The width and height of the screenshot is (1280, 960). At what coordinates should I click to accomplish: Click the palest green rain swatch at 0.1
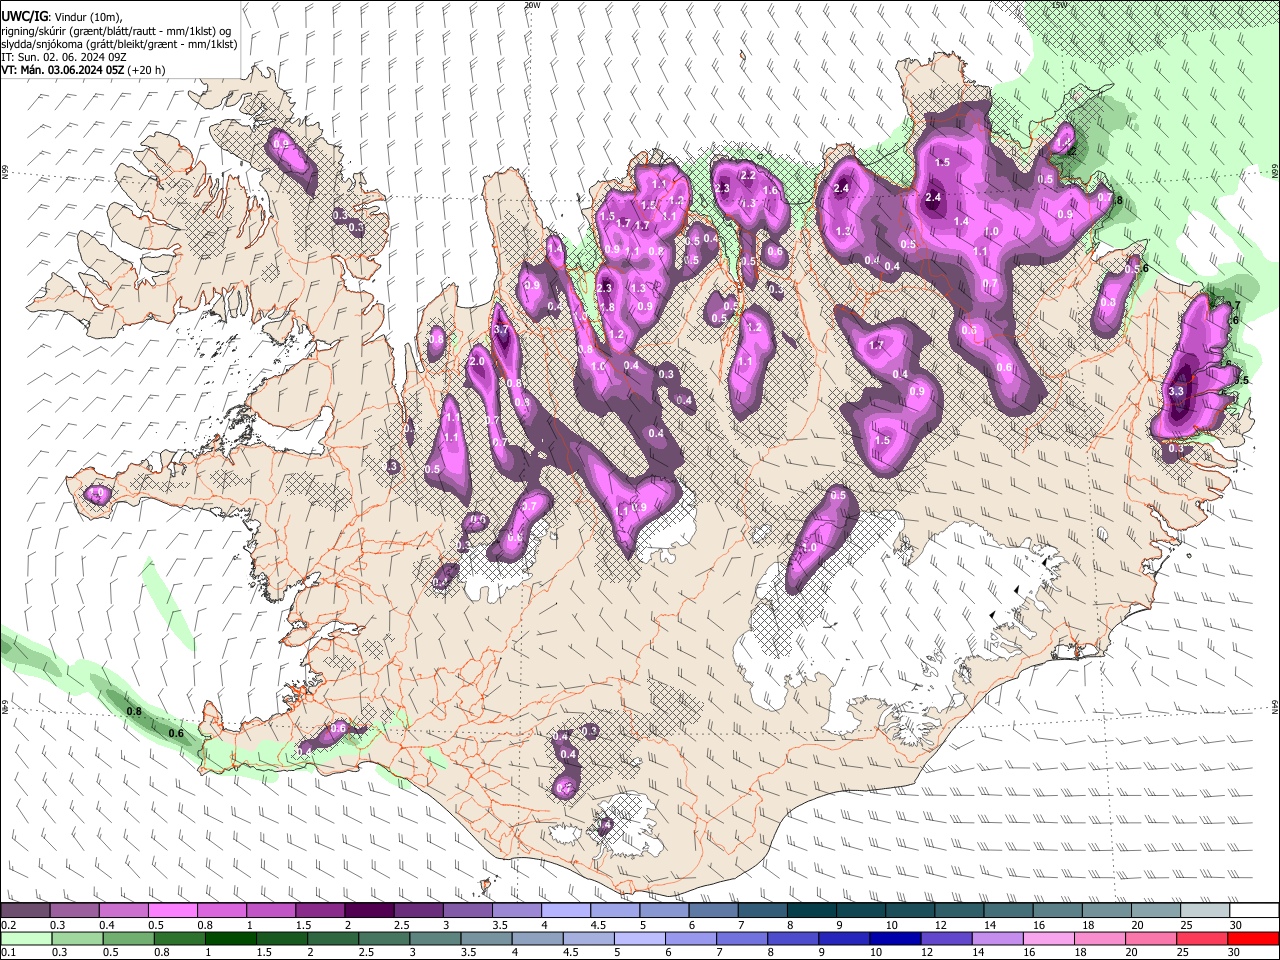tap(26, 938)
